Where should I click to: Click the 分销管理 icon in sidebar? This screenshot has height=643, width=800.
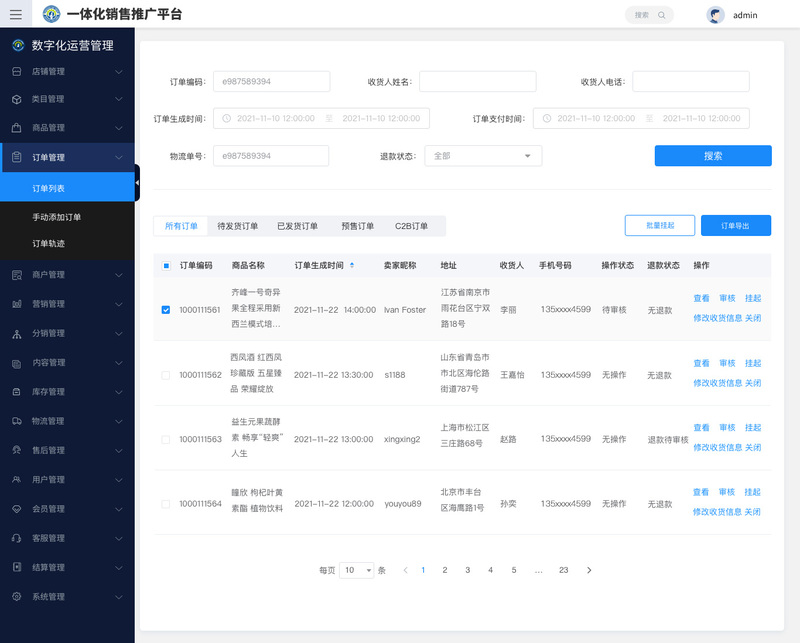pyautogui.click(x=16, y=334)
